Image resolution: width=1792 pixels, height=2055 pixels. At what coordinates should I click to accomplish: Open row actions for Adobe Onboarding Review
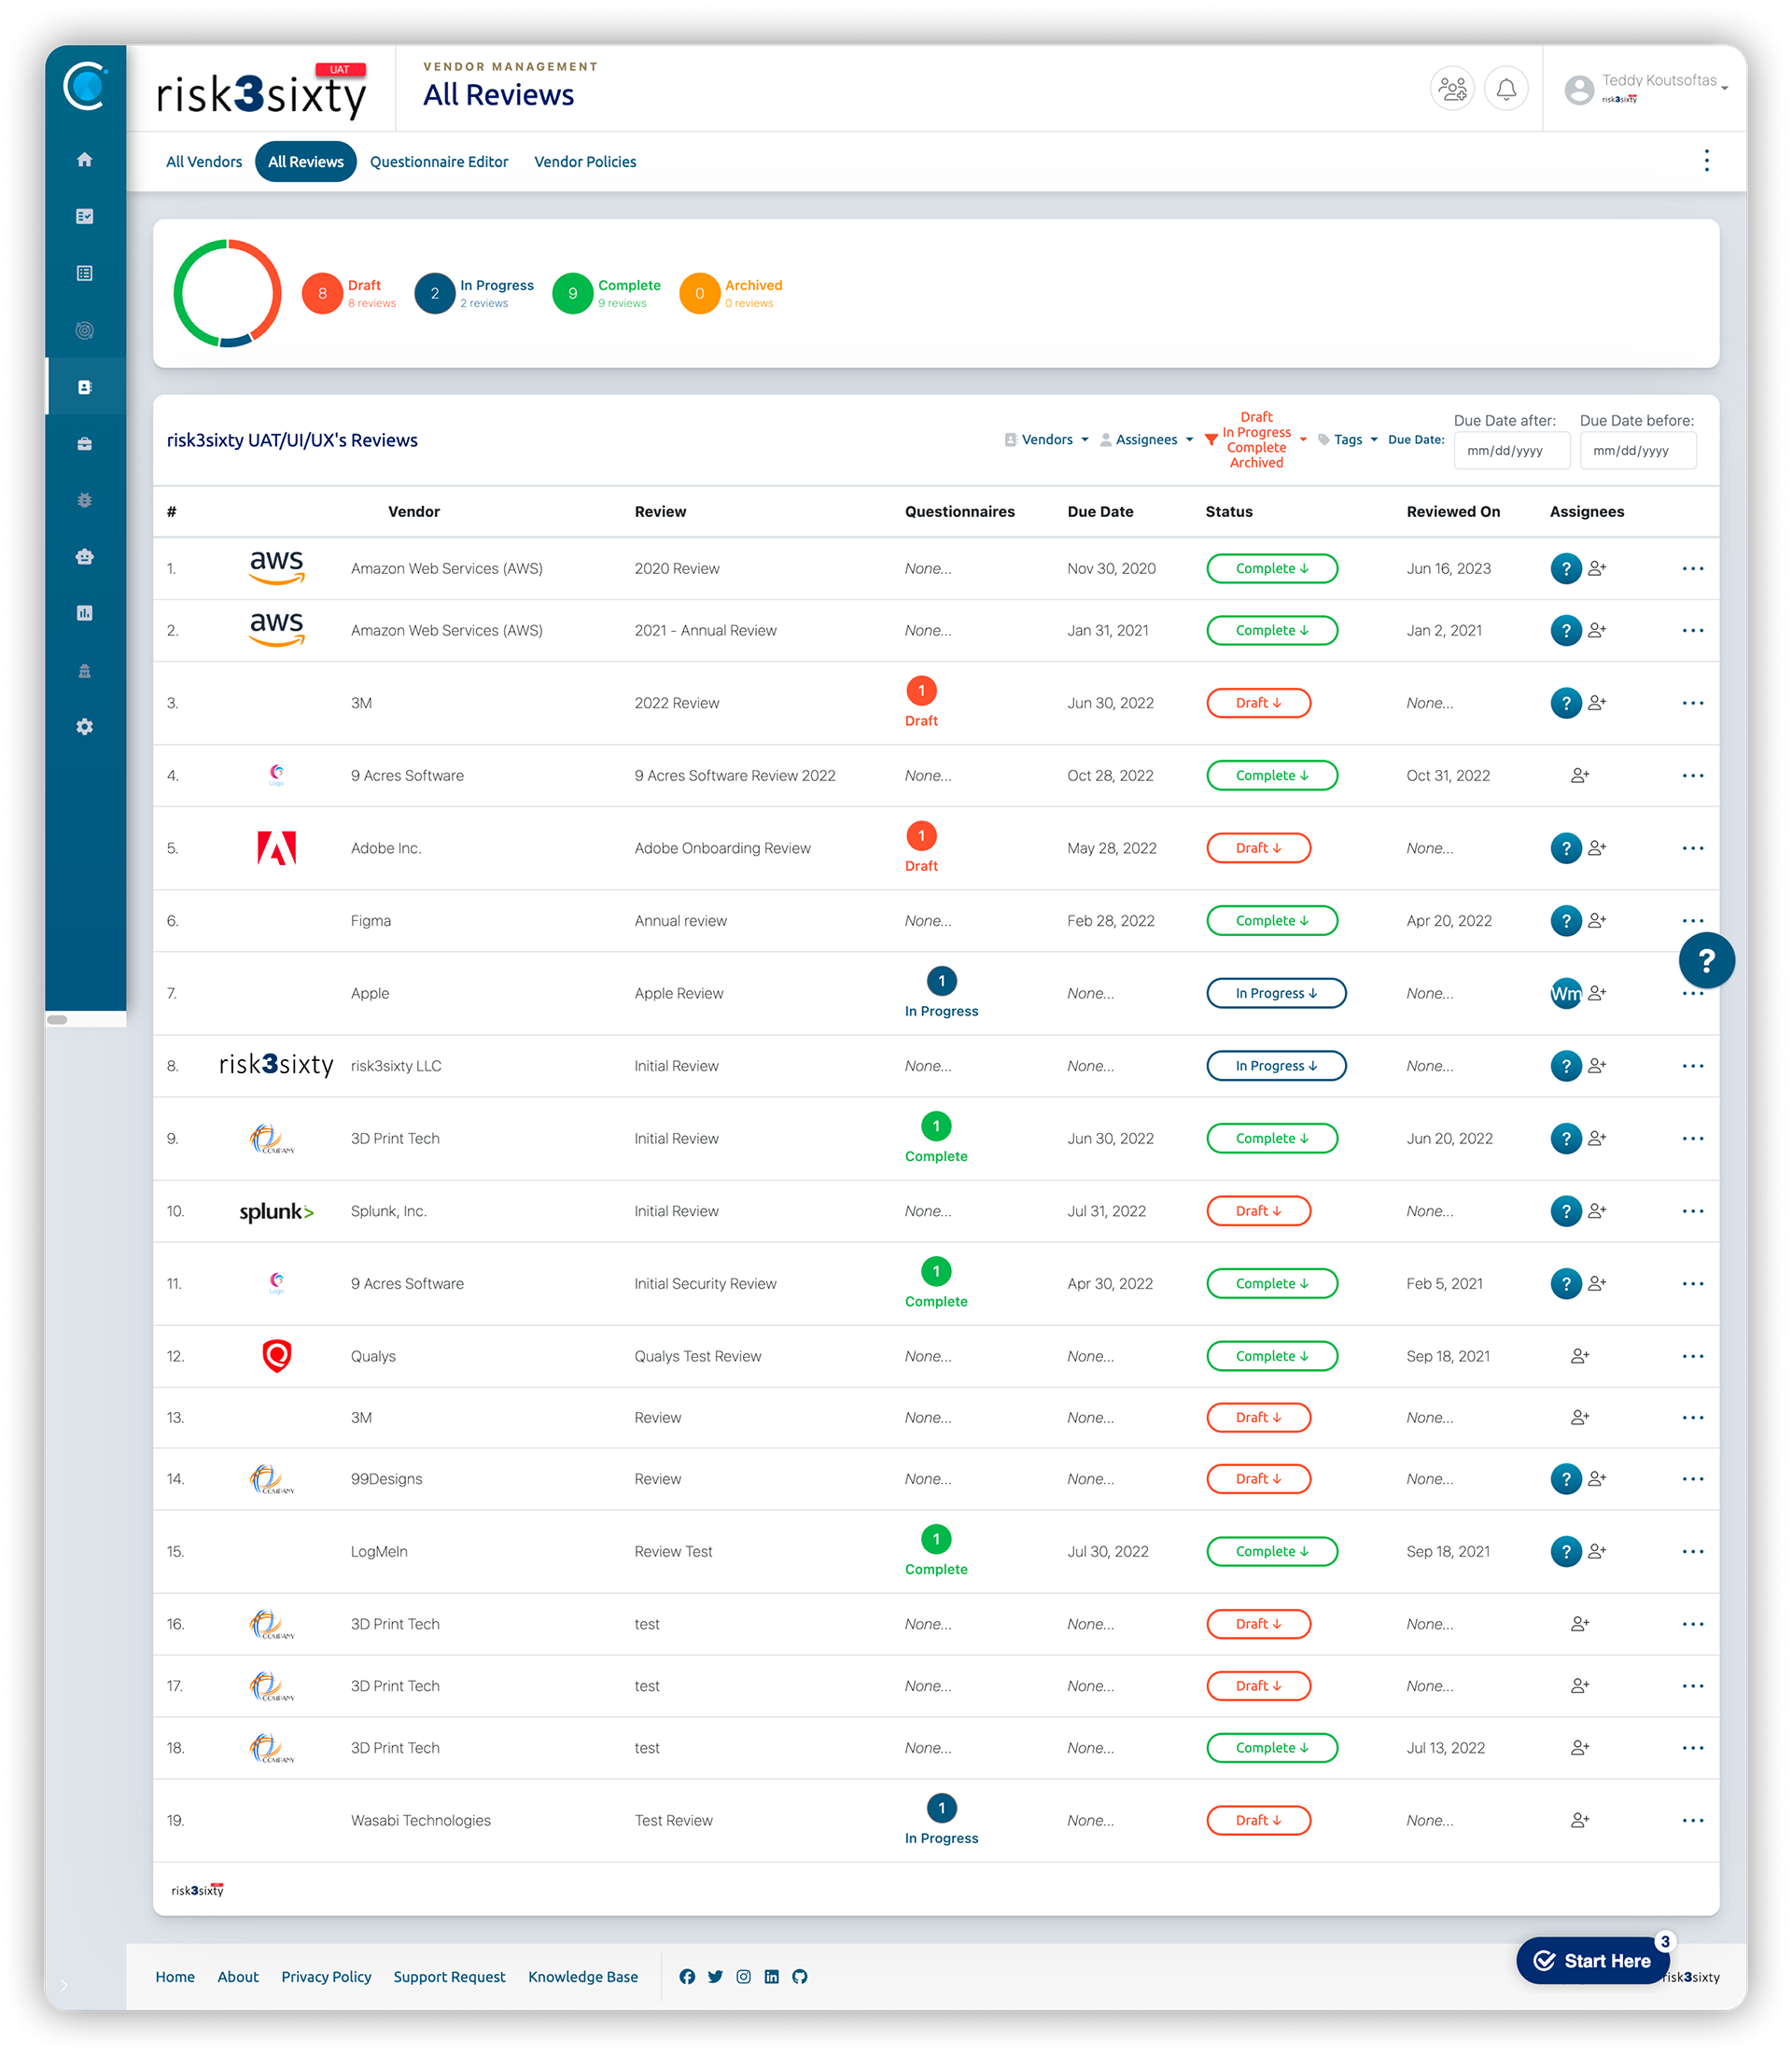click(1693, 849)
